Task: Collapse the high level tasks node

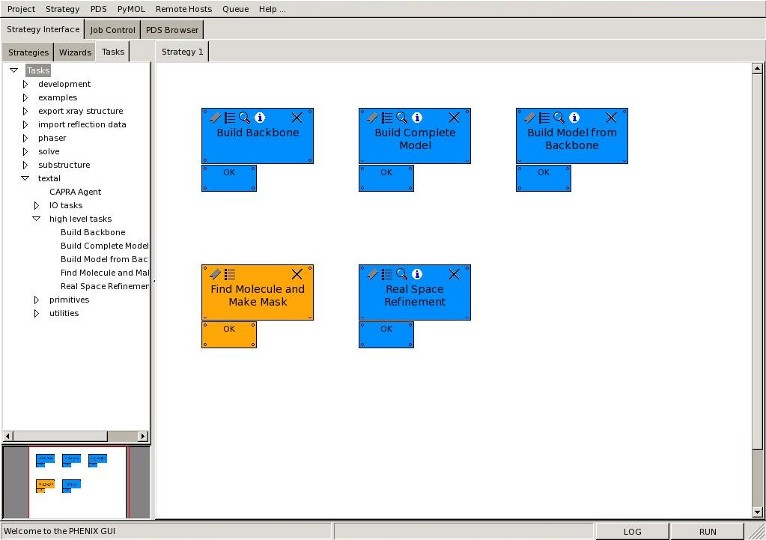Action: pyautogui.click(x=37, y=218)
